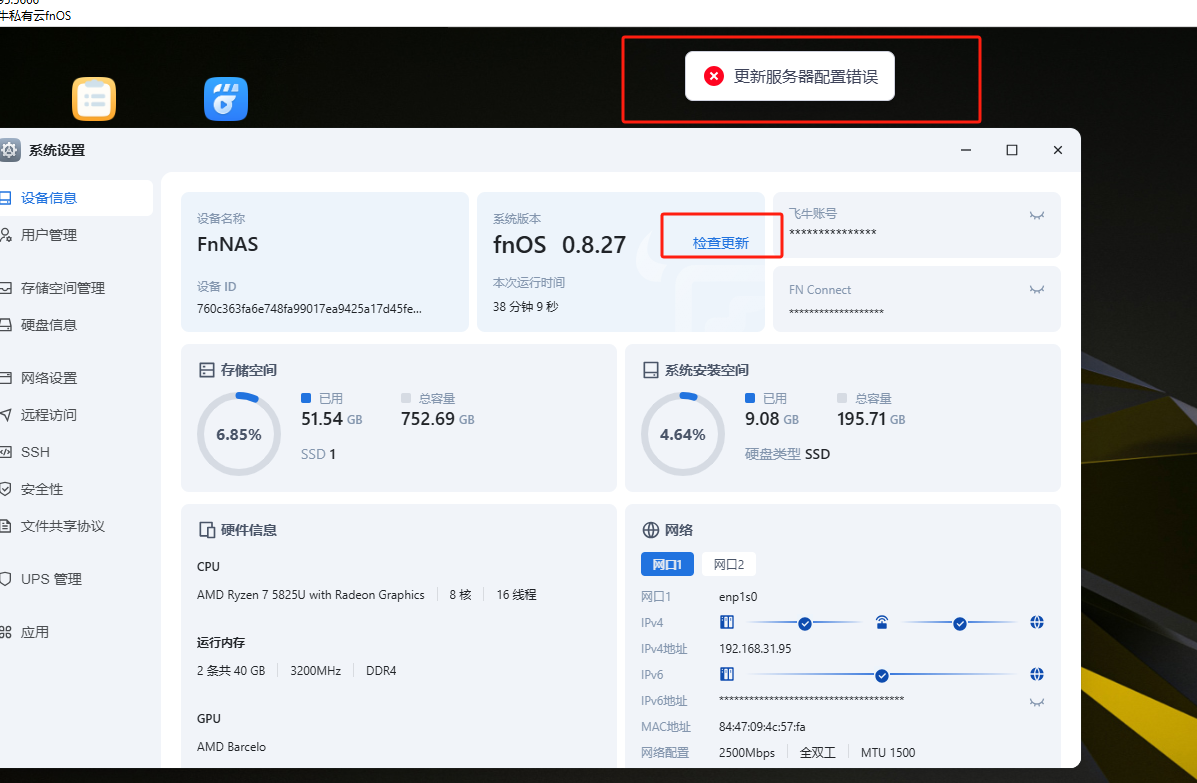This screenshot has width=1197, height=783.
Task: Click the 检查更新 link
Action: [x=721, y=243]
